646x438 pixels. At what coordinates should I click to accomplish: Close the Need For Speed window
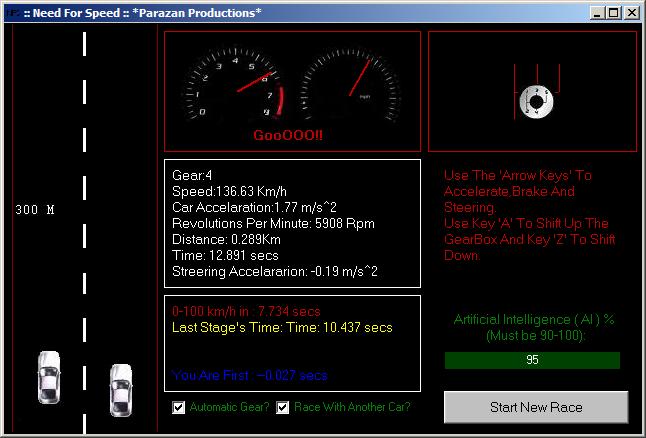(632, 12)
